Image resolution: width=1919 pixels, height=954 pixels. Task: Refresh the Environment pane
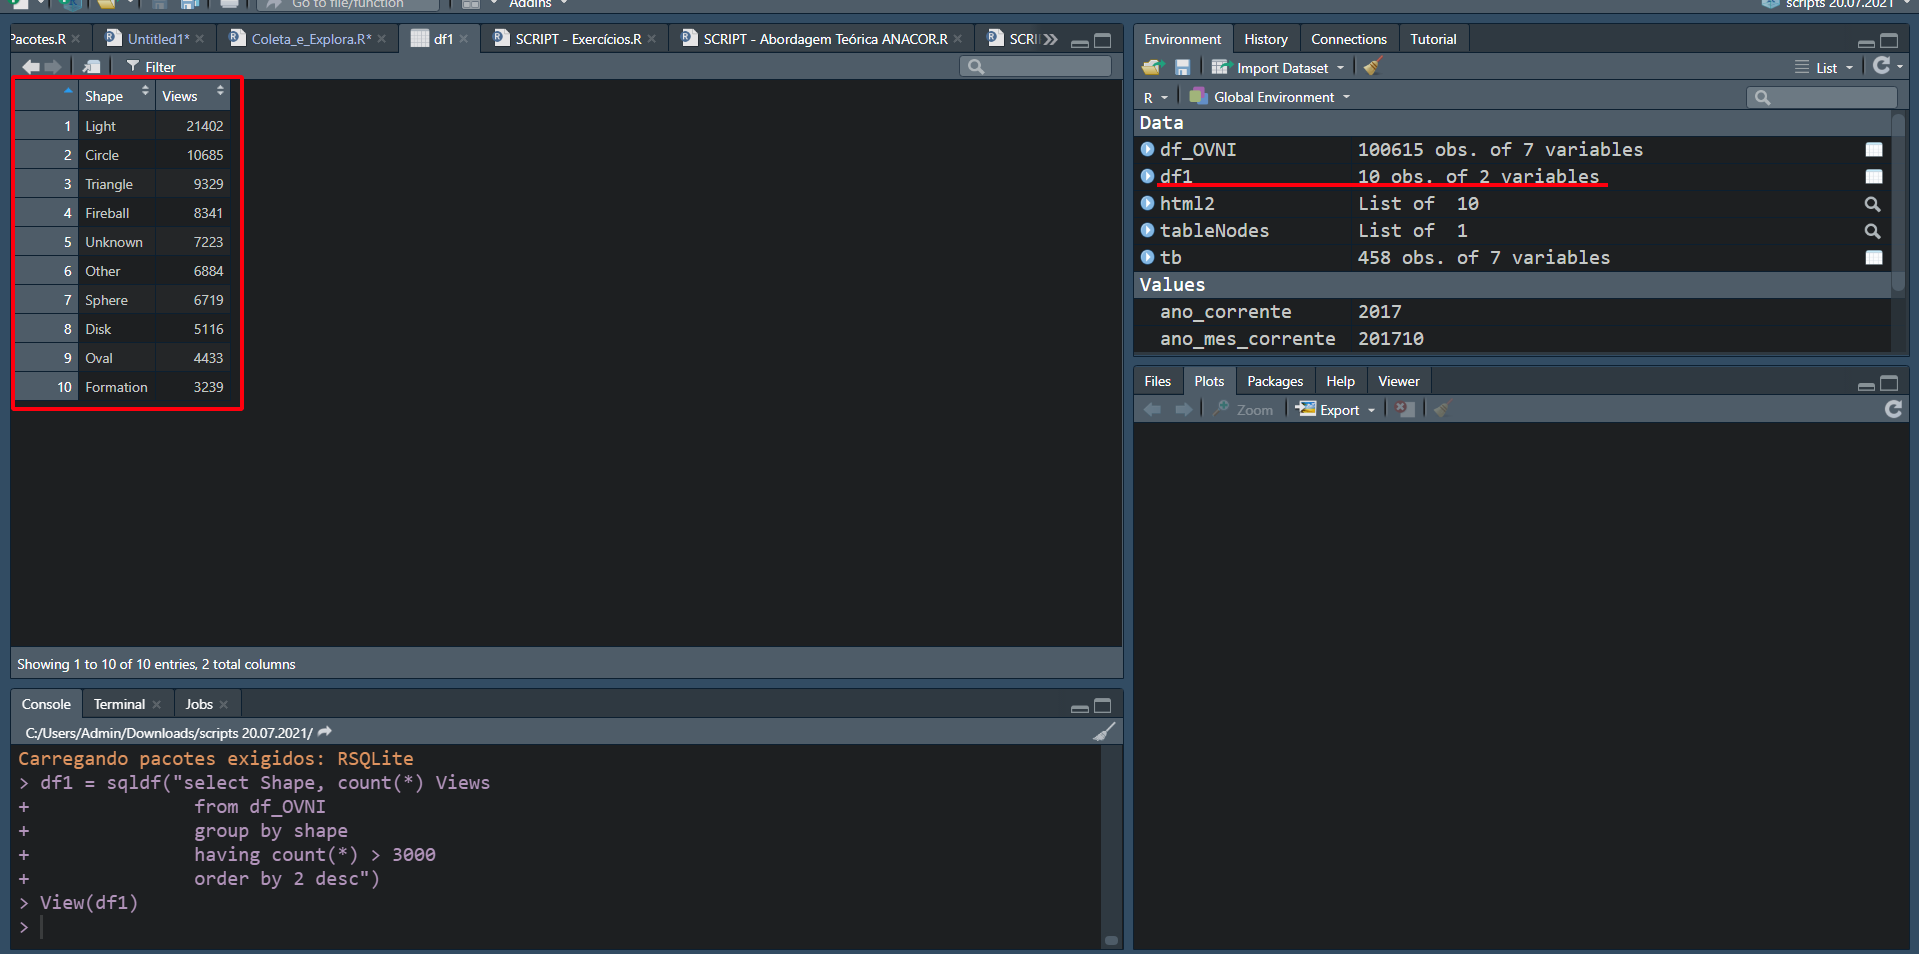[1881, 66]
